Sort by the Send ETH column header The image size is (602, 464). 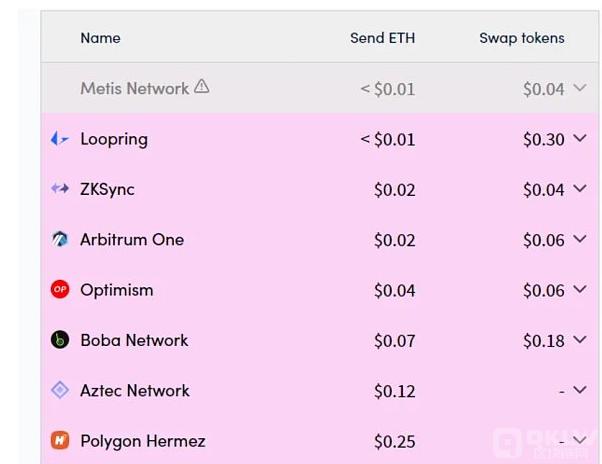tap(382, 38)
